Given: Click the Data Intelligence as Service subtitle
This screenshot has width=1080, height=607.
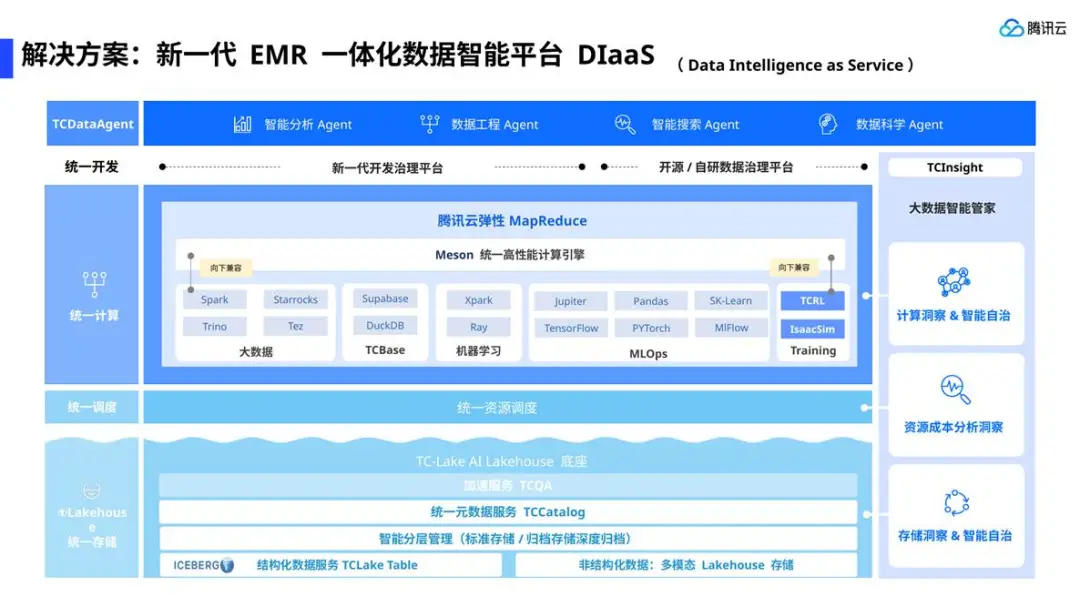Looking at the screenshot, I should point(796,65).
